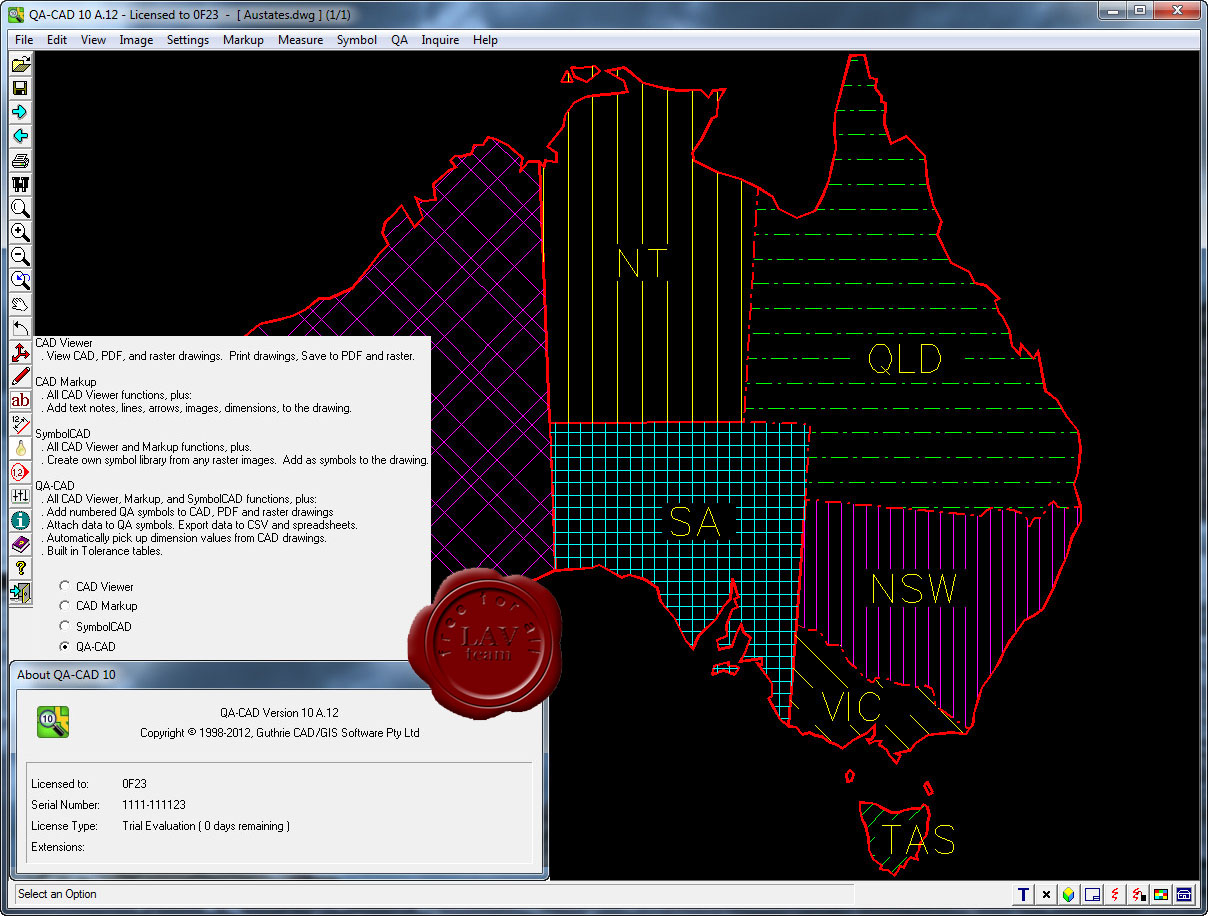Select the dimension measure tool icon
1208x916 pixels.
[x=20, y=424]
